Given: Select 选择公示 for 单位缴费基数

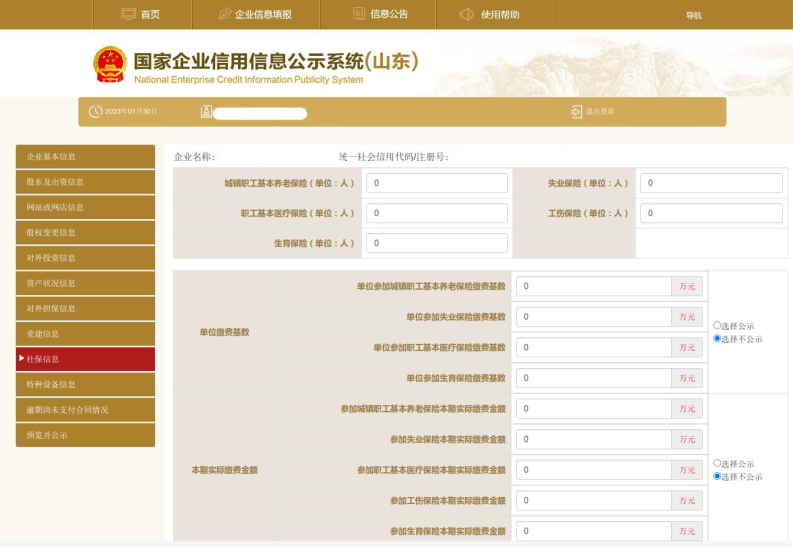Looking at the screenshot, I should click(717, 326).
